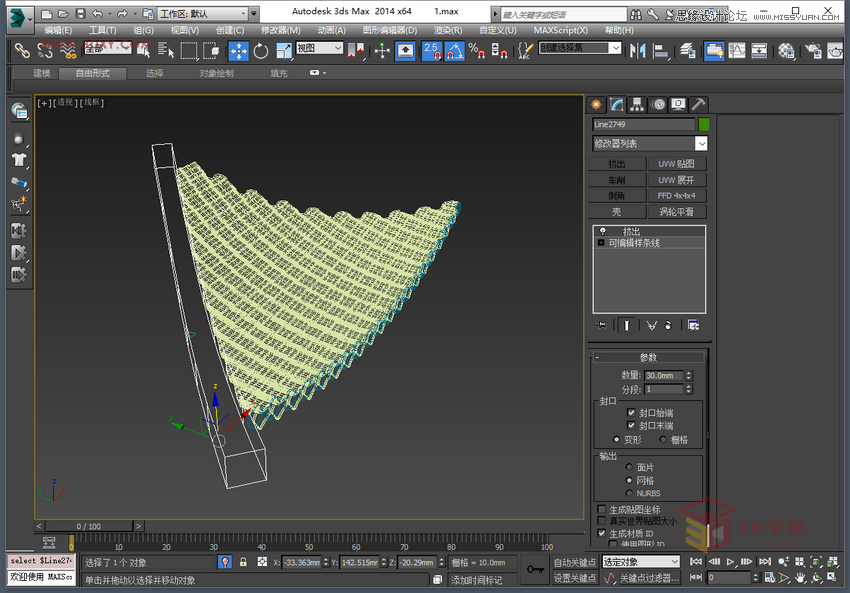Image resolution: width=850 pixels, height=593 pixels.
Task: Toggle the lightbulb visibility of 挤出 modifier
Action: point(603,229)
